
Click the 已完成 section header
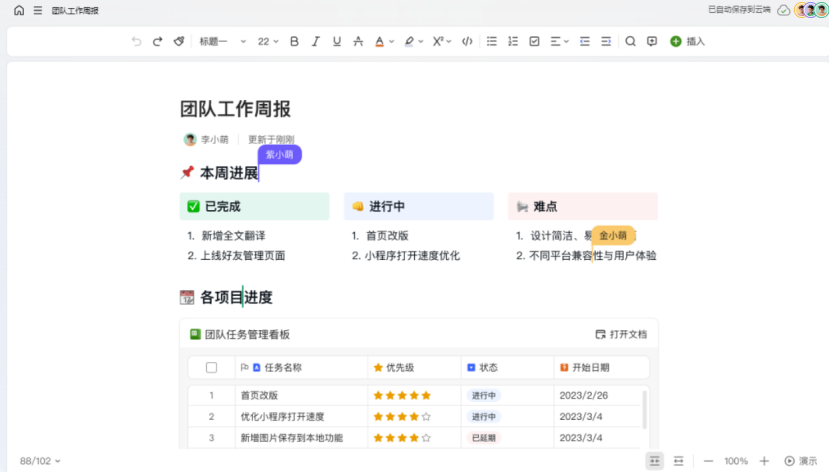255,206
